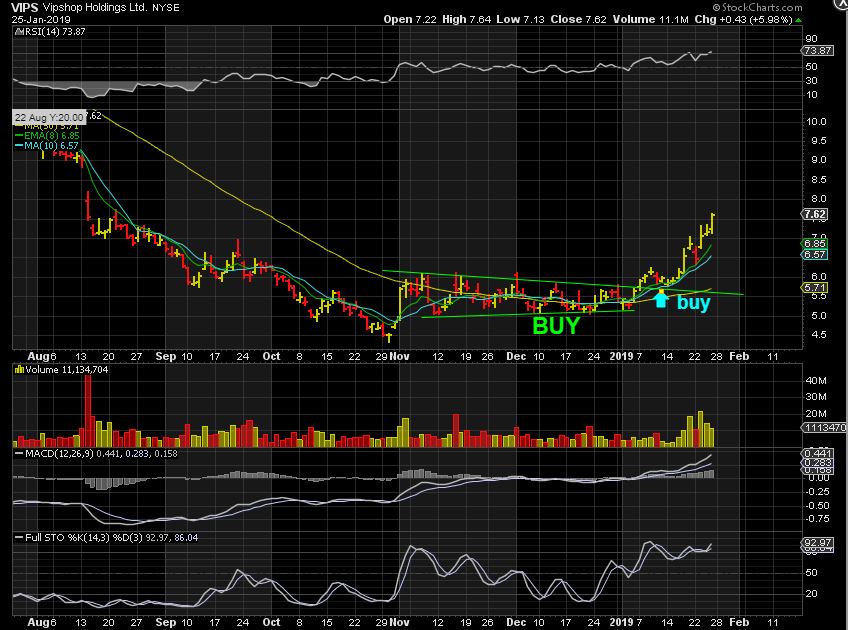Click the High 7.64 value in the header
848x630 pixels.
coord(466,19)
